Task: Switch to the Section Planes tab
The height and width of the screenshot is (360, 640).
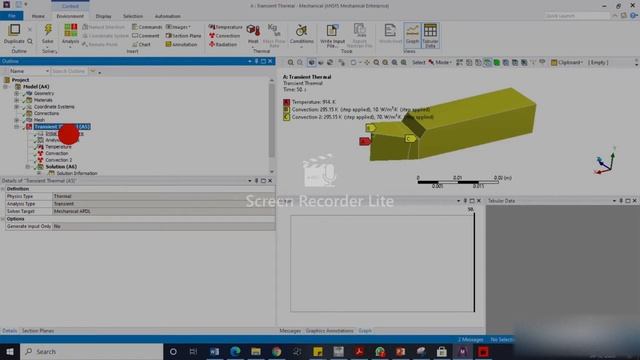Action: (x=38, y=331)
